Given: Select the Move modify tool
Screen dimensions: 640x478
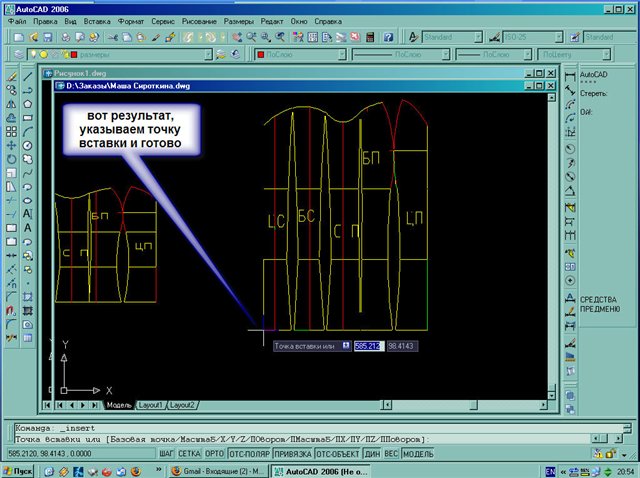Looking at the screenshot, I should pyautogui.click(x=11, y=145).
